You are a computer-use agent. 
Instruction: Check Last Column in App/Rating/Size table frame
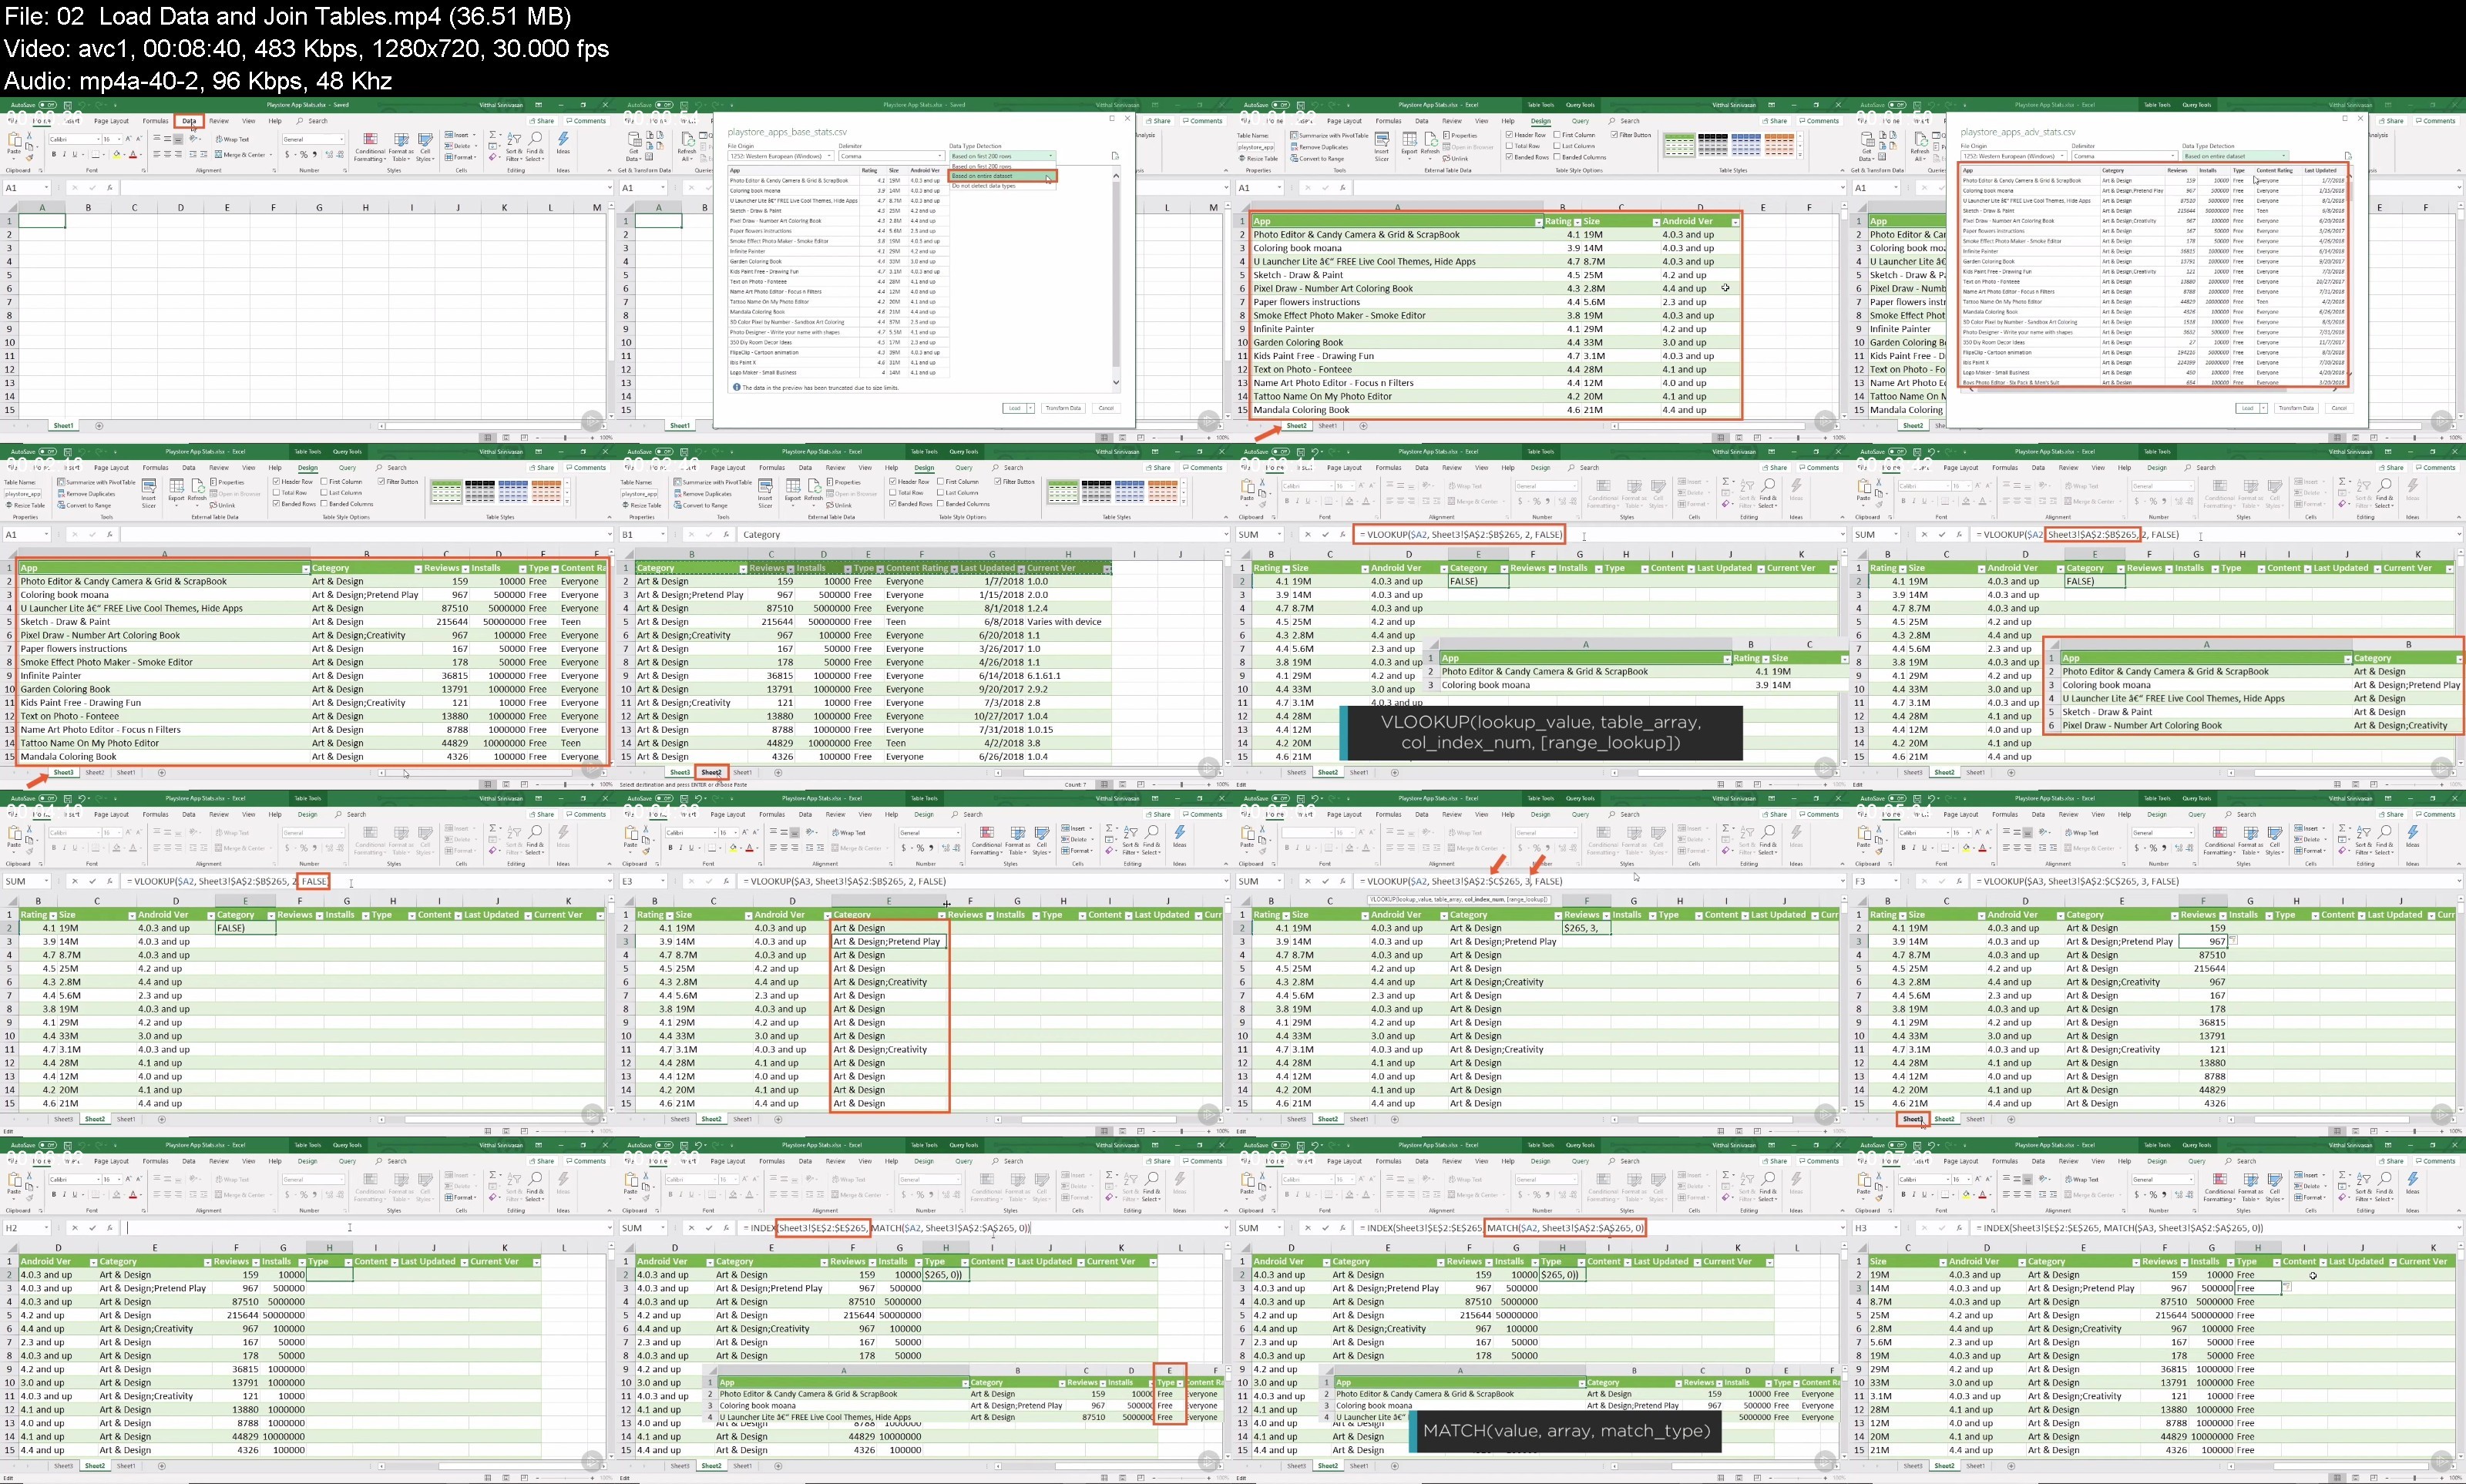[x=1558, y=146]
